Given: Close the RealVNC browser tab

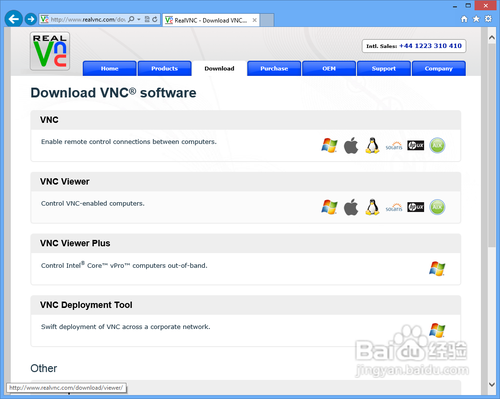Looking at the screenshot, I should click(254, 20).
